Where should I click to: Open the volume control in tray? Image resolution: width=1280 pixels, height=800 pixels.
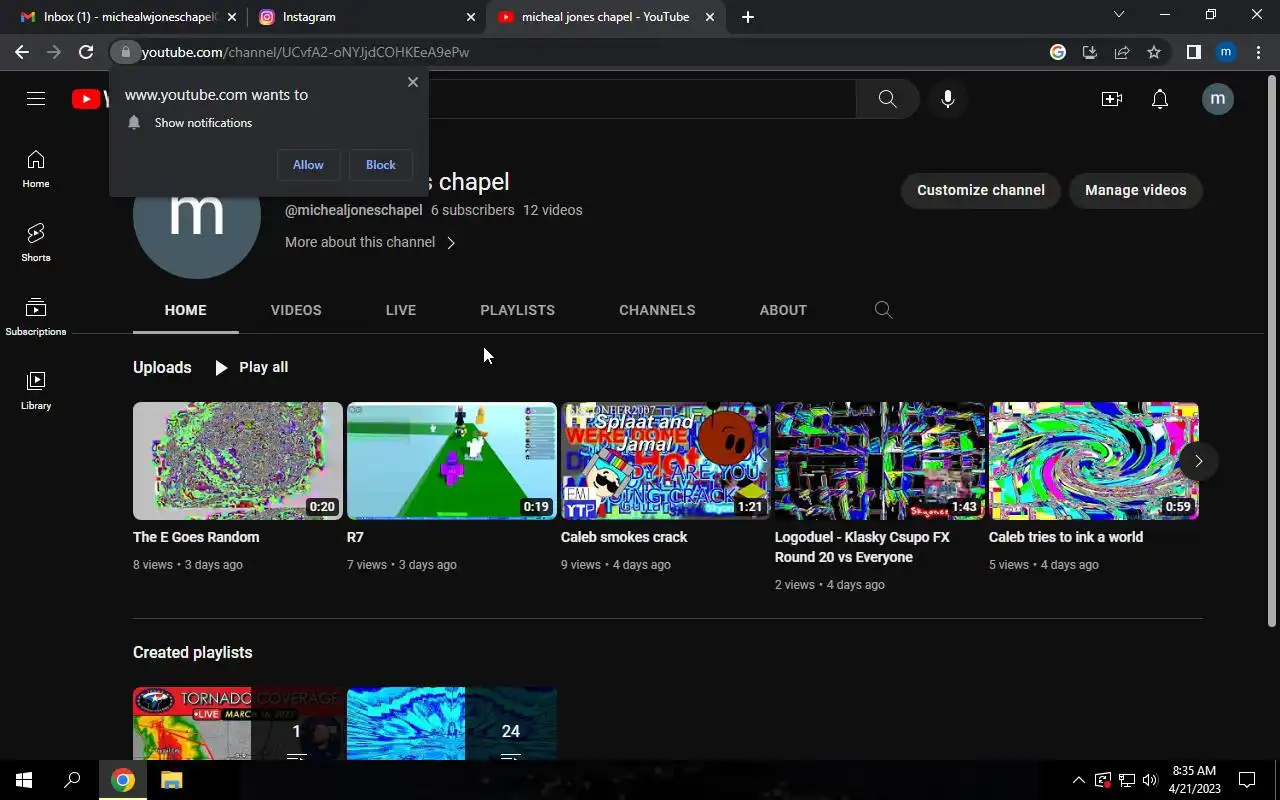1150,780
